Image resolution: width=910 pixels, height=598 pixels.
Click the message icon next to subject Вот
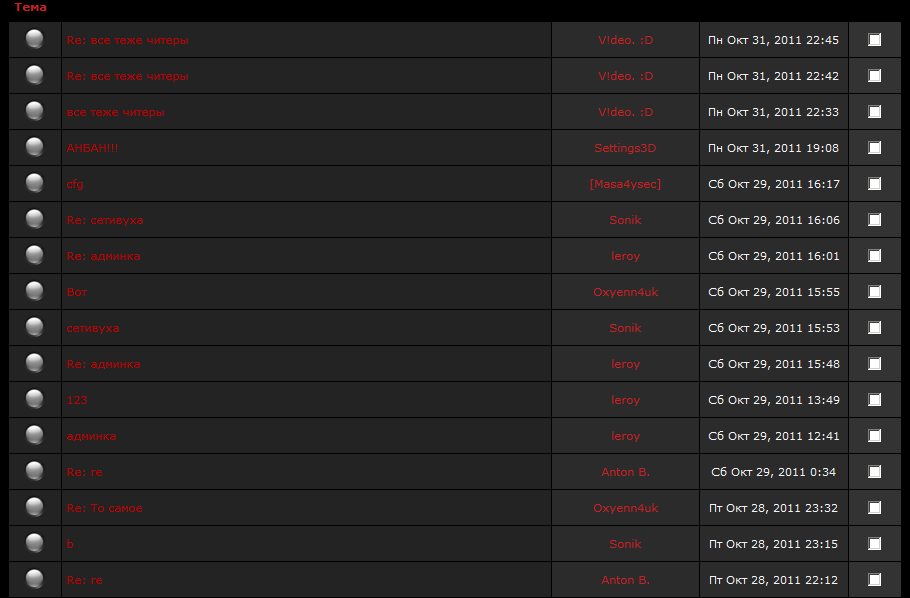point(35,291)
